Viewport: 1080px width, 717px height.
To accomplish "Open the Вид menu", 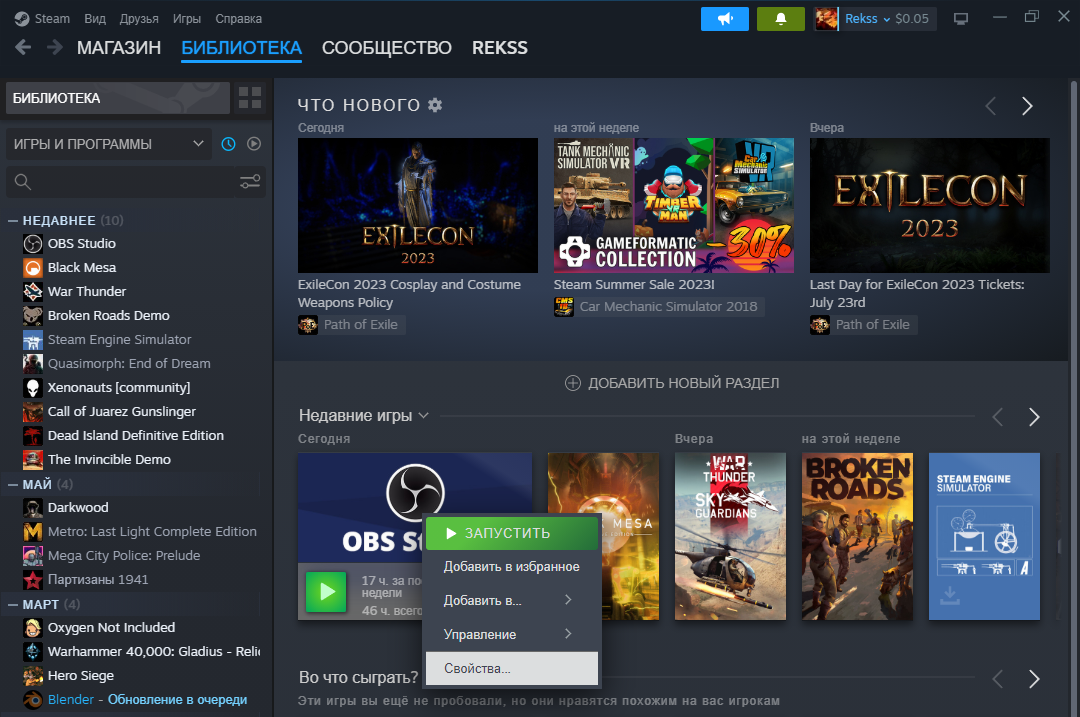I will pos(95,19).
